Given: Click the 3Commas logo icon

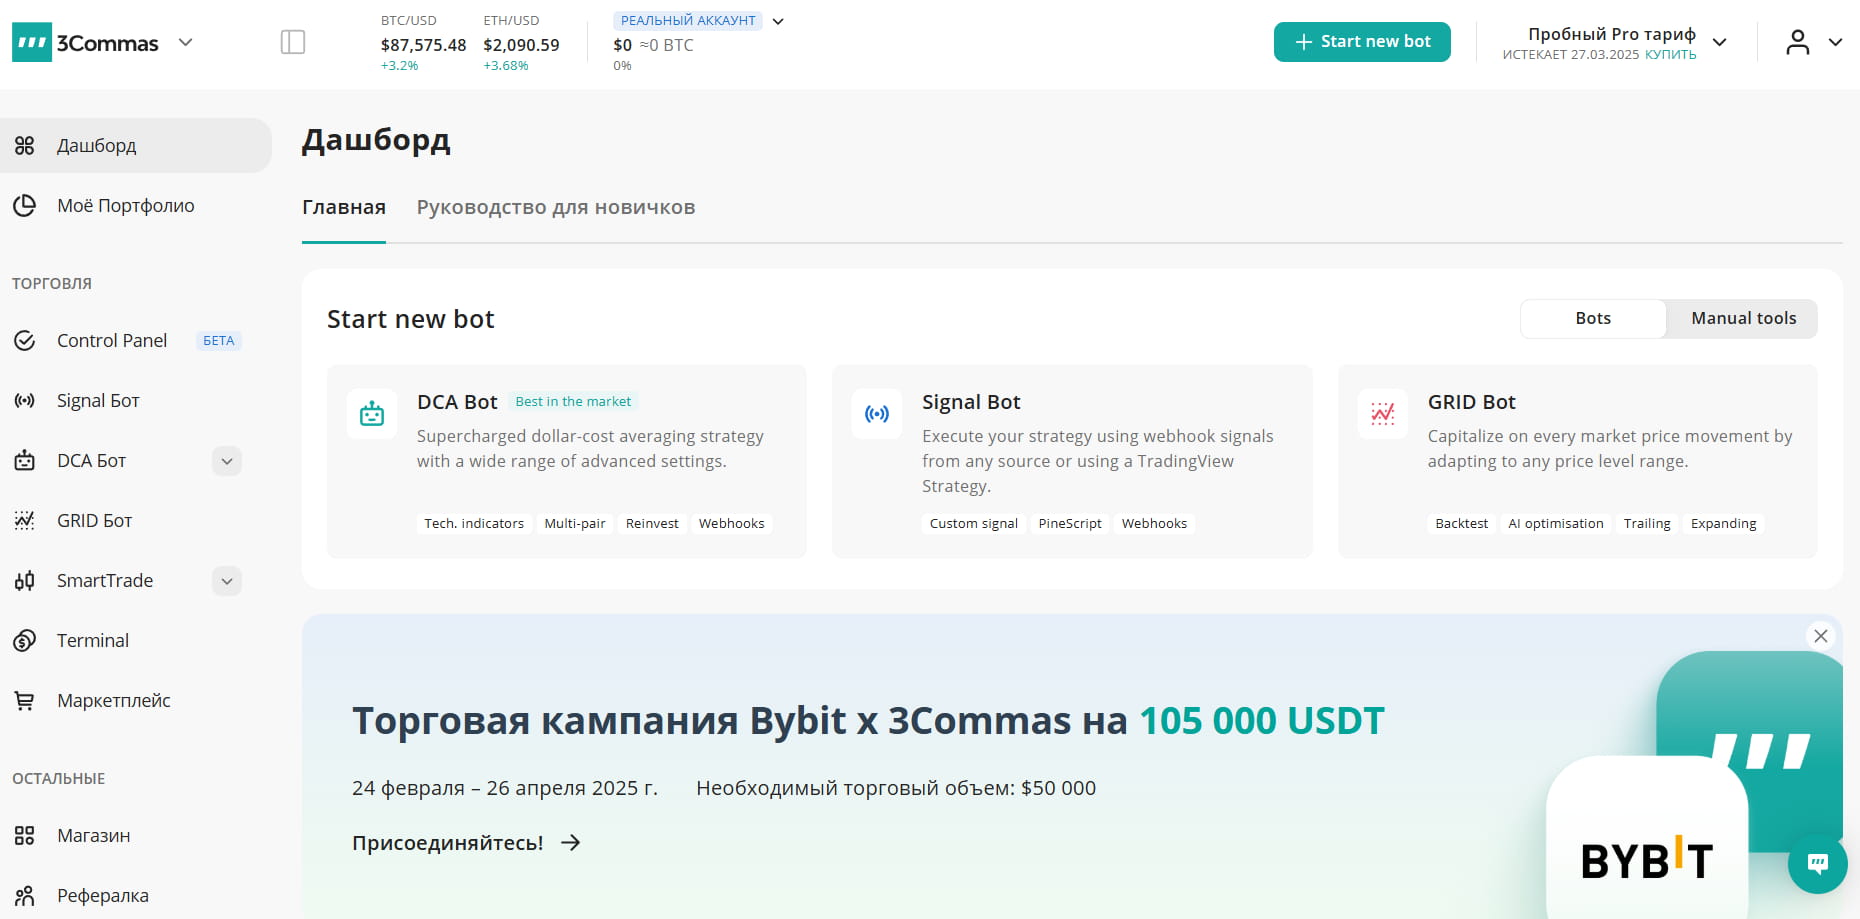Looking at the screenshot, I should (32, 43).
